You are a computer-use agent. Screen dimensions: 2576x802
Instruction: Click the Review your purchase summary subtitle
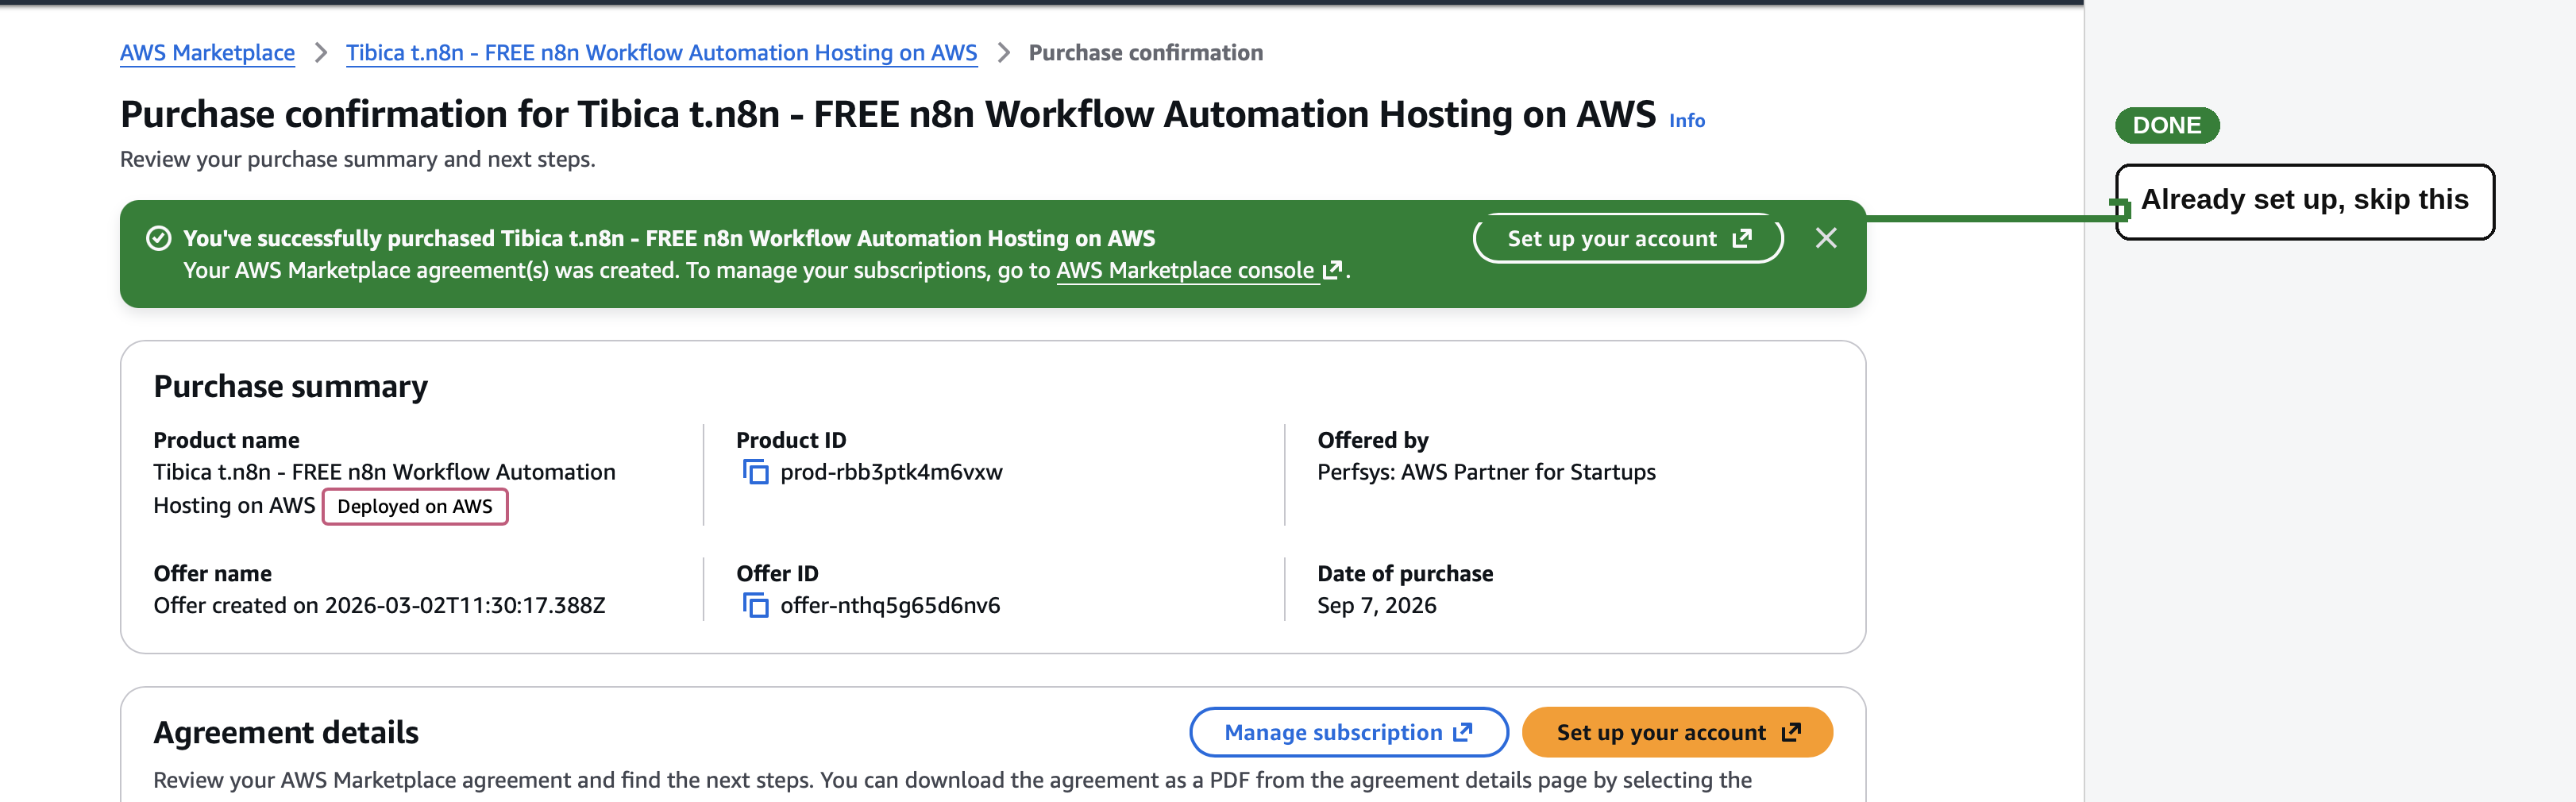point(357,159)
